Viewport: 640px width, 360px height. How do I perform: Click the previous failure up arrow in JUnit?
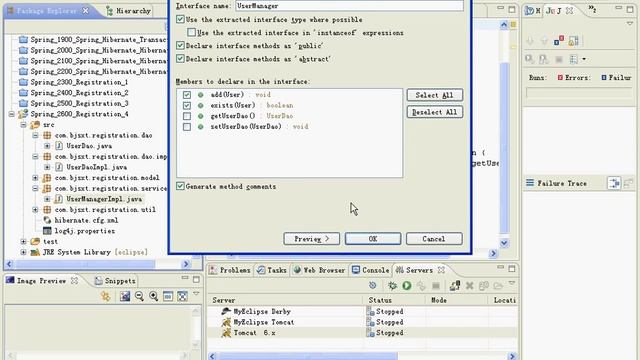(544, 40)
